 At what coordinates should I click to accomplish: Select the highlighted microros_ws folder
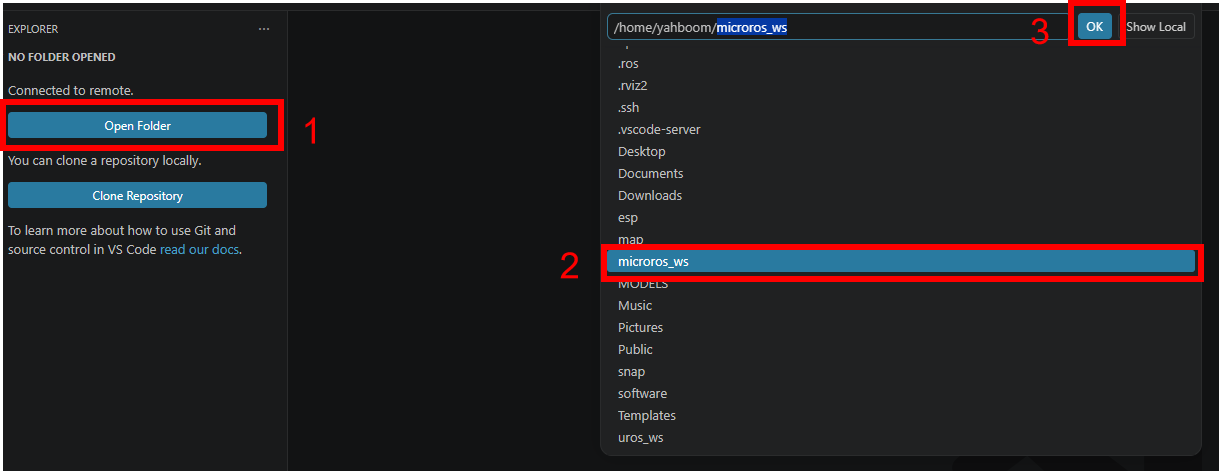point(901,261)
